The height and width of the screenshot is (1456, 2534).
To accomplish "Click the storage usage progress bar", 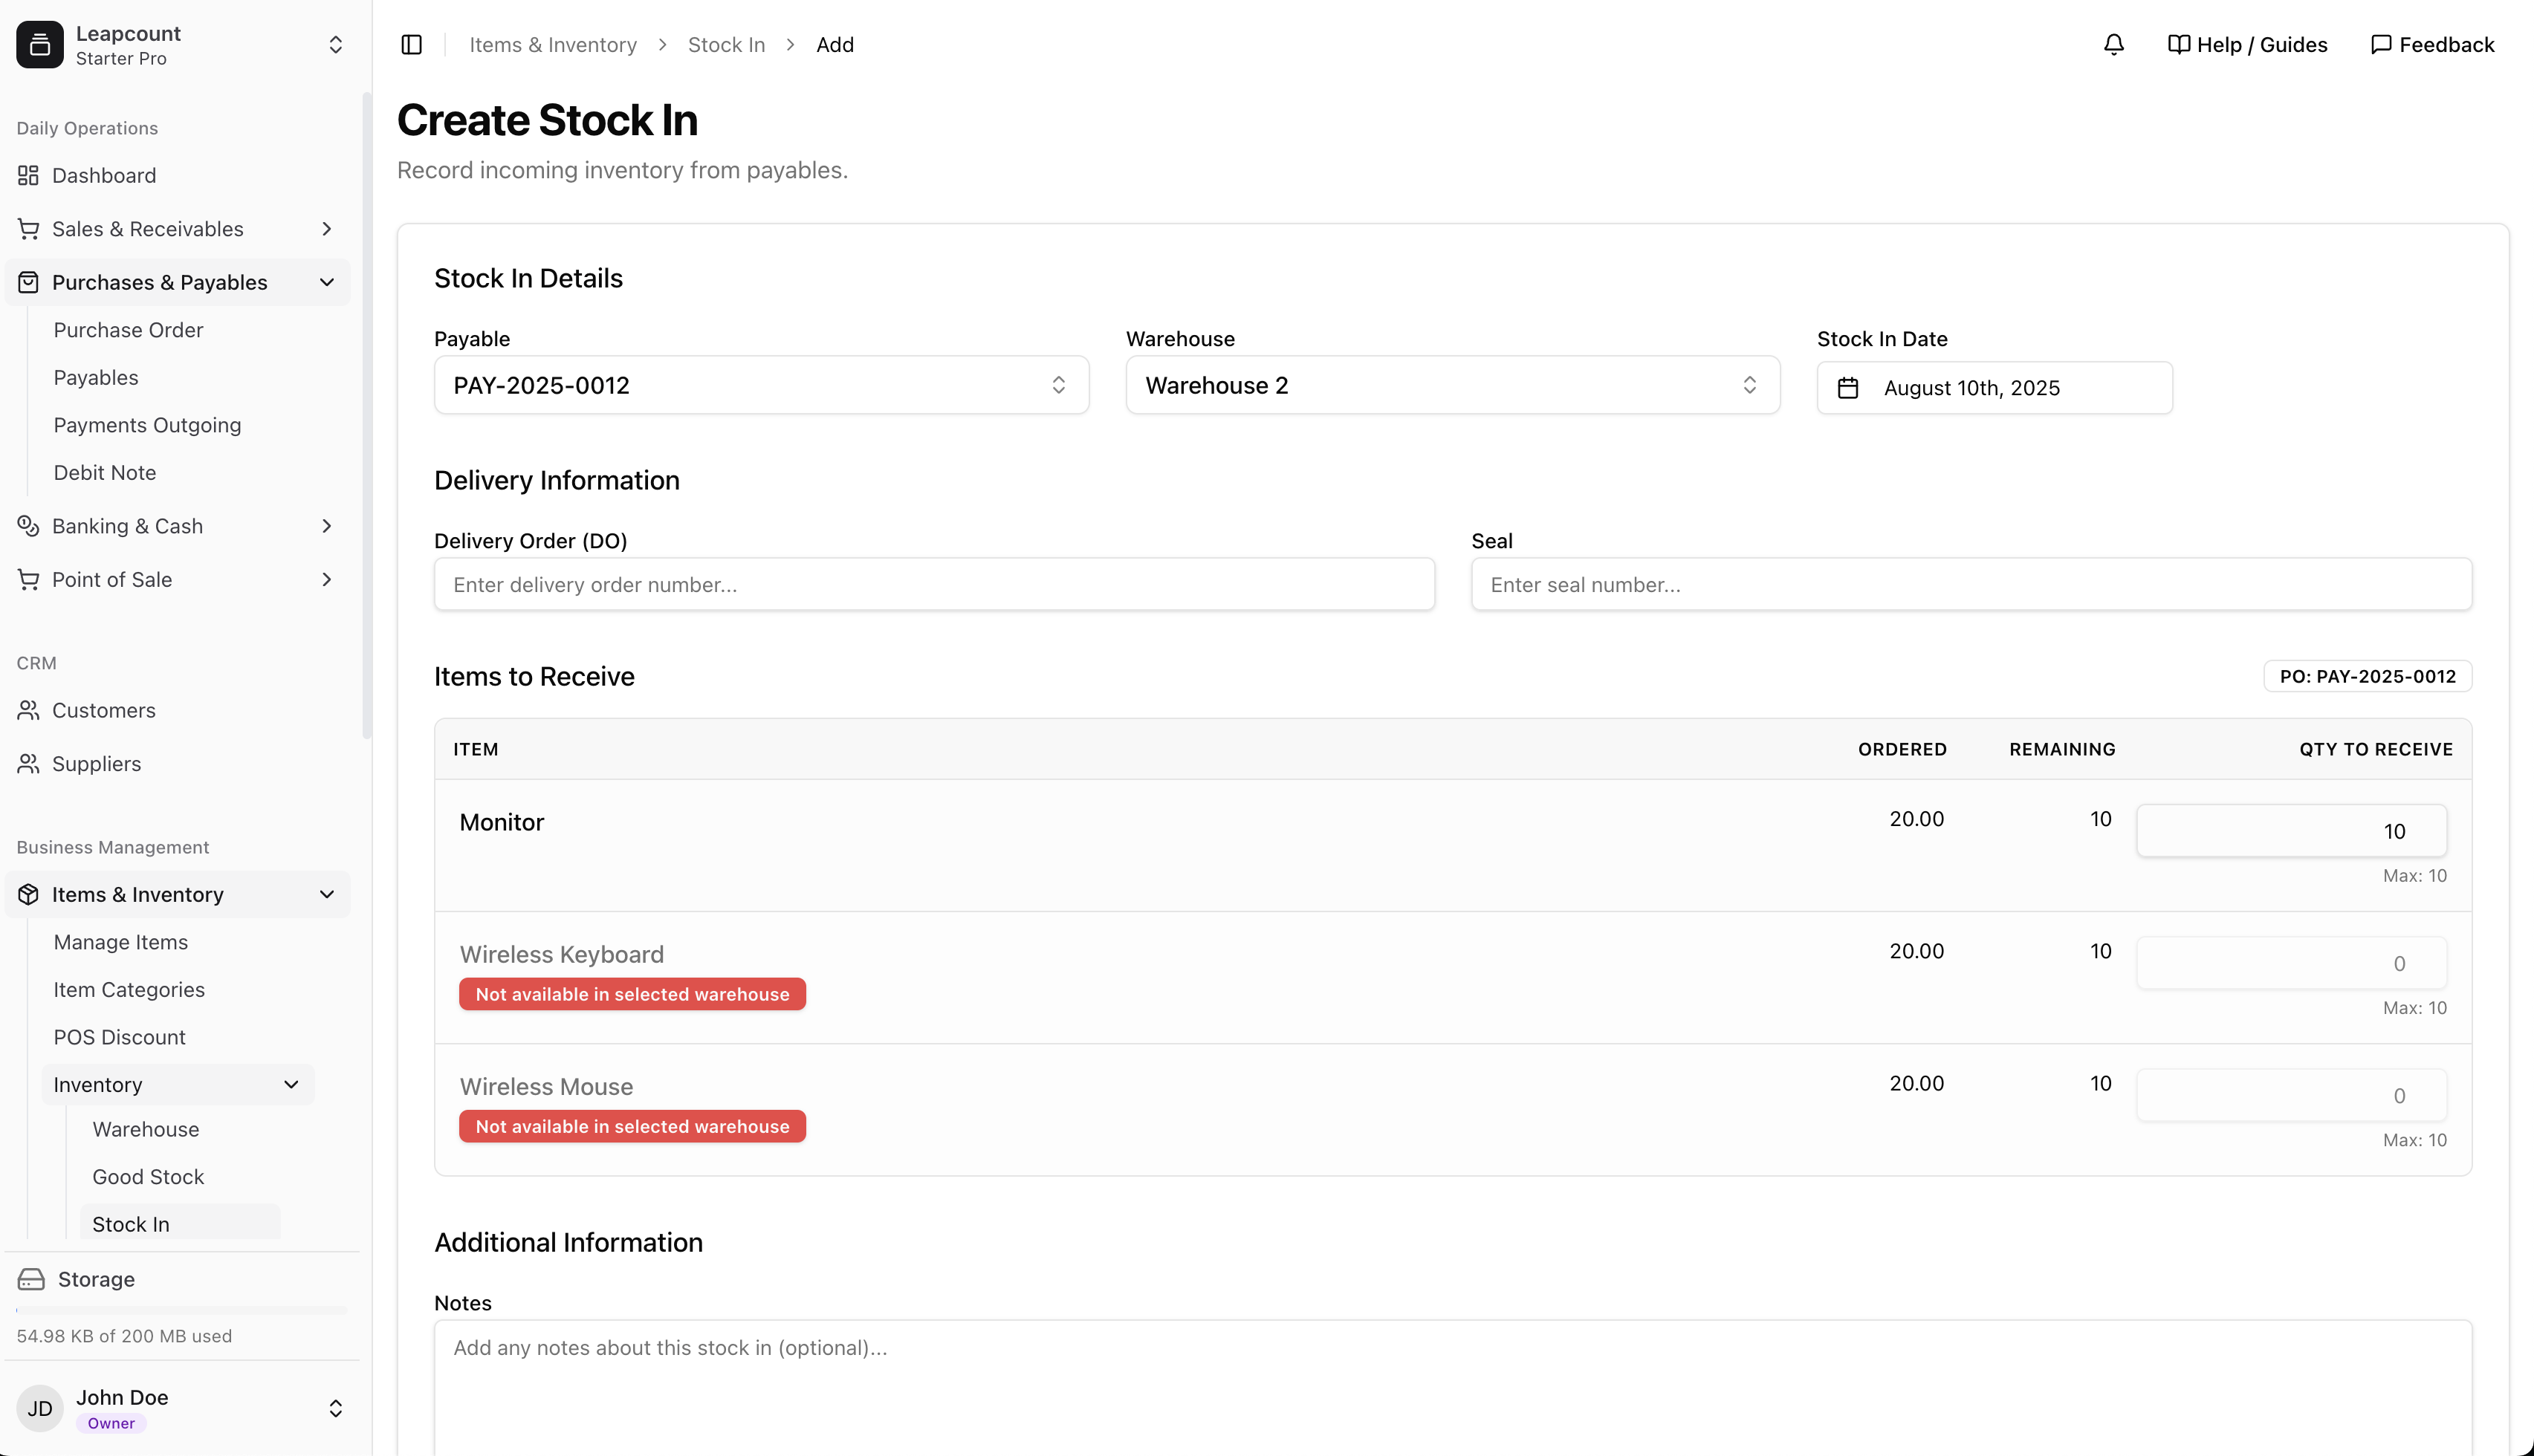I will click(181, 1310).
